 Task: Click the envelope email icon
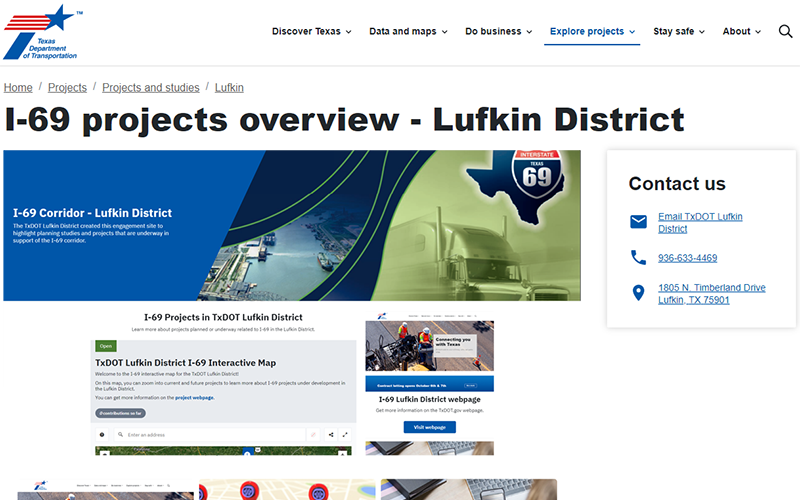638,222
